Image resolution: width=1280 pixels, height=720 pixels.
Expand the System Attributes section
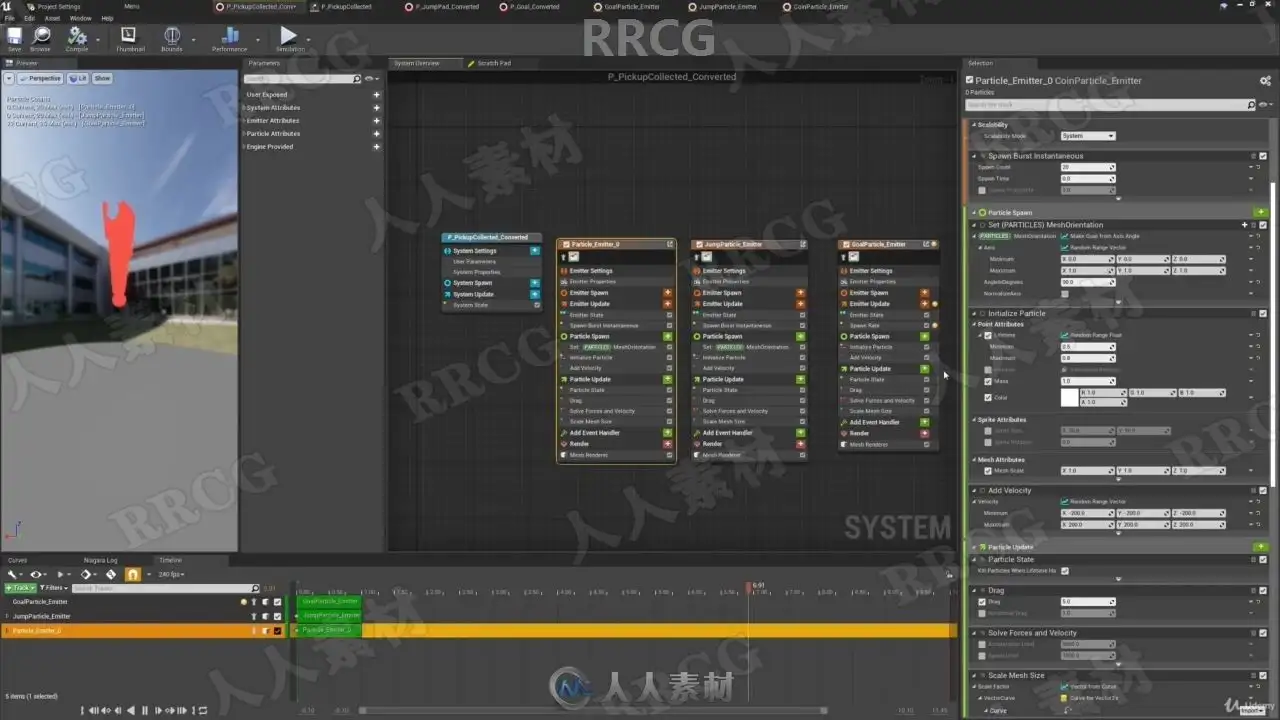point(244,108)
